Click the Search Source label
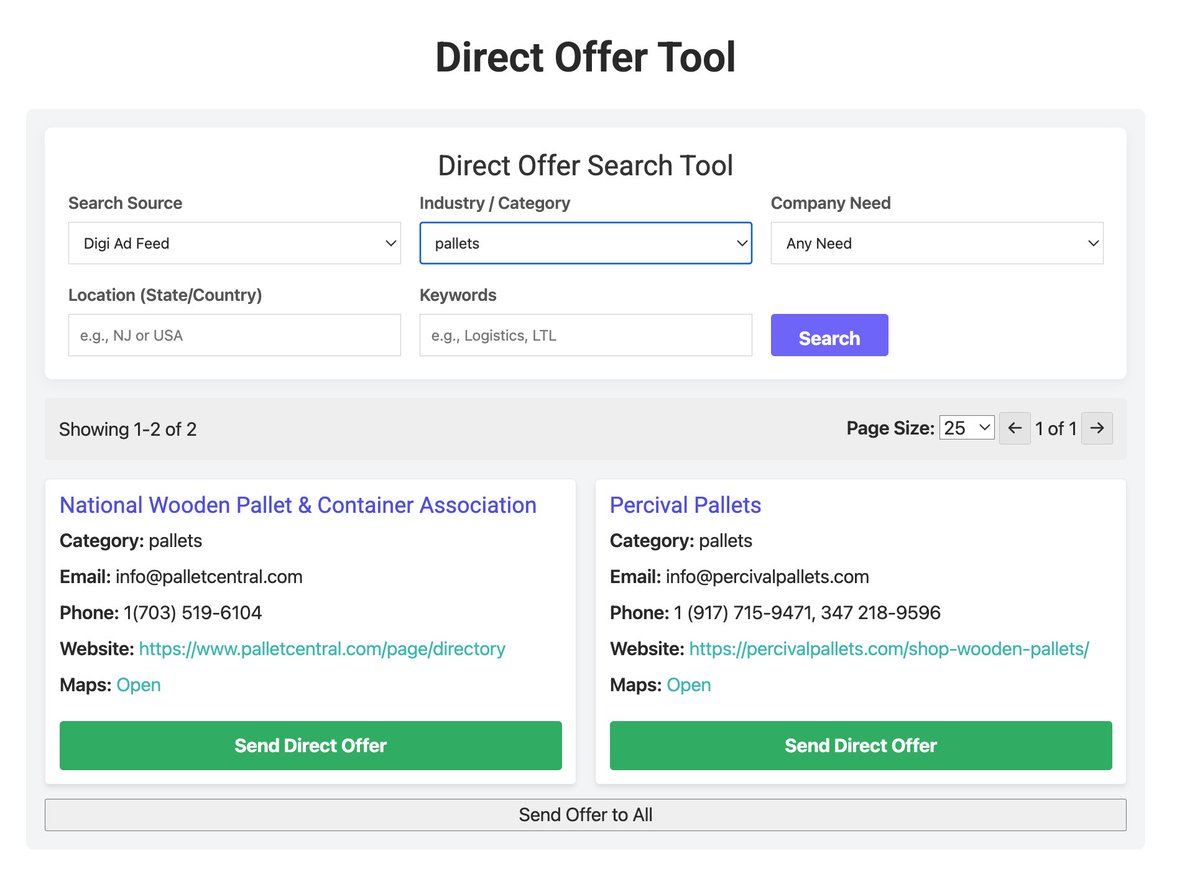Viewport: 1200px width, 874px height. point(125,203)
